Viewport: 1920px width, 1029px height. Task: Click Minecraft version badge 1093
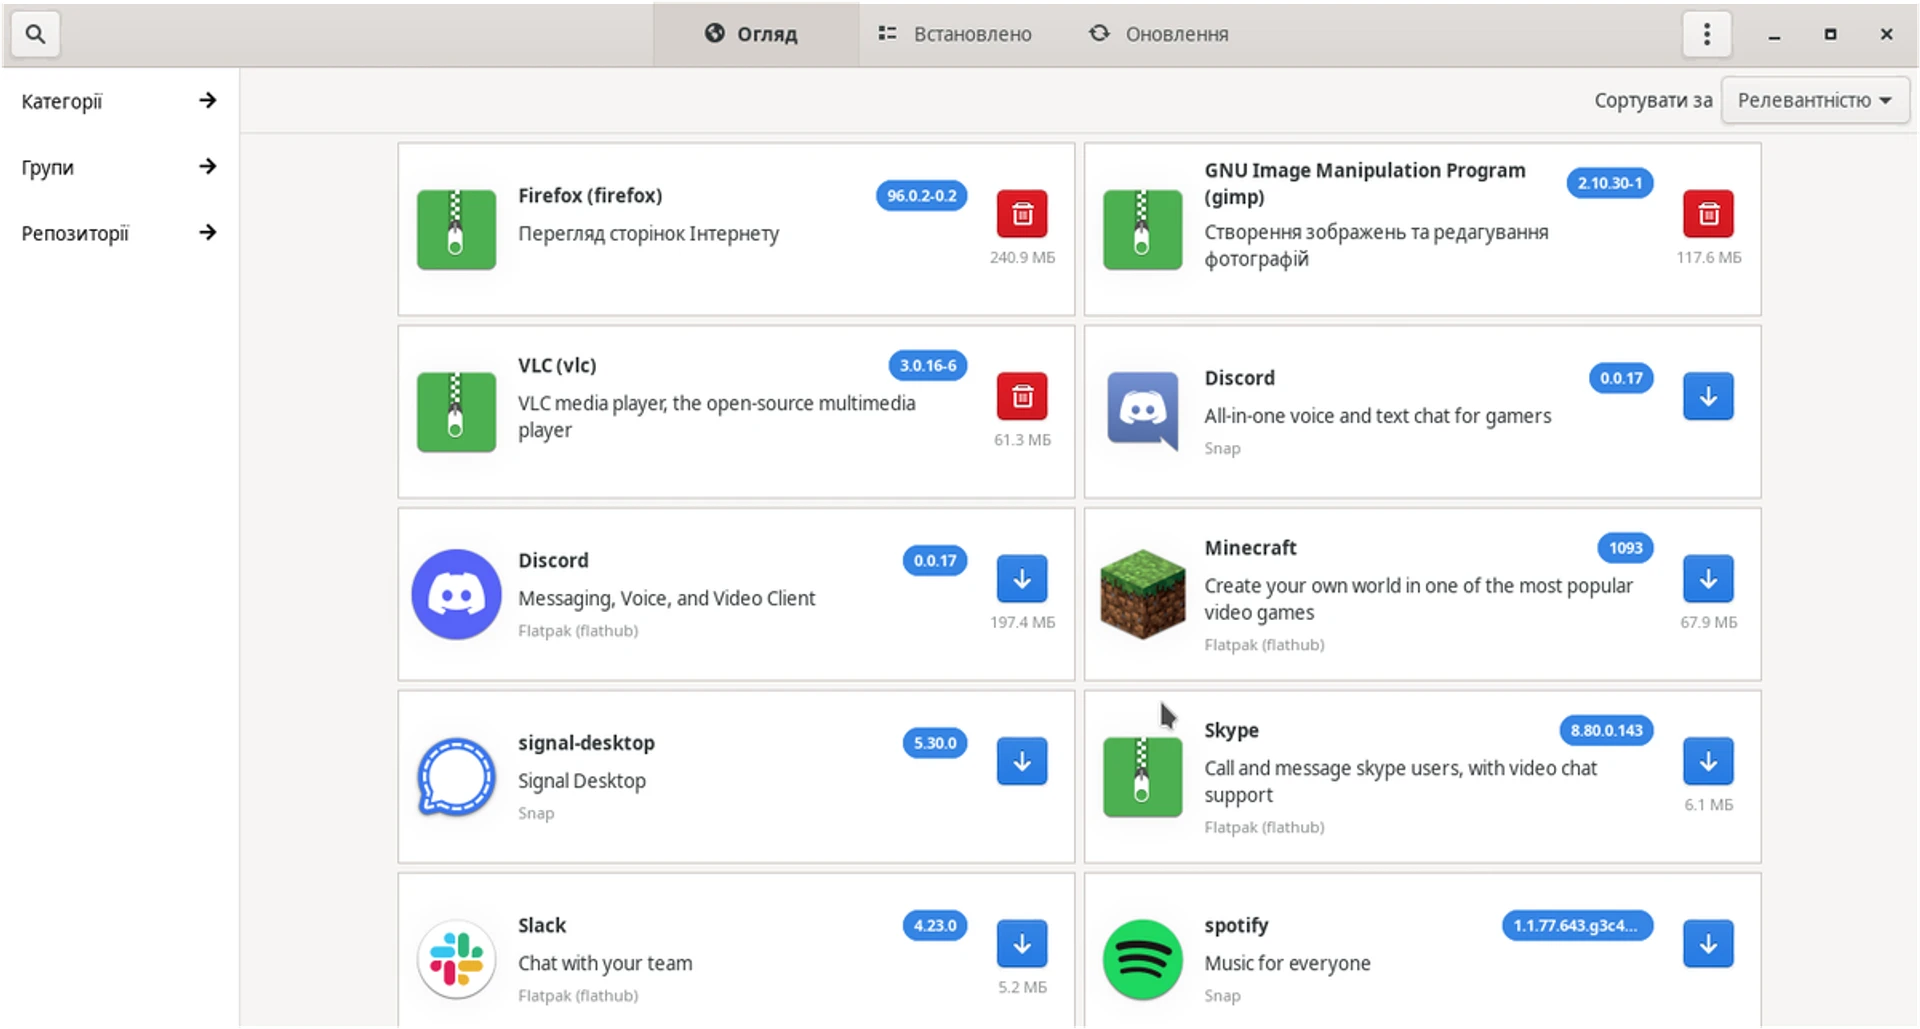(x=1626, y=548)
